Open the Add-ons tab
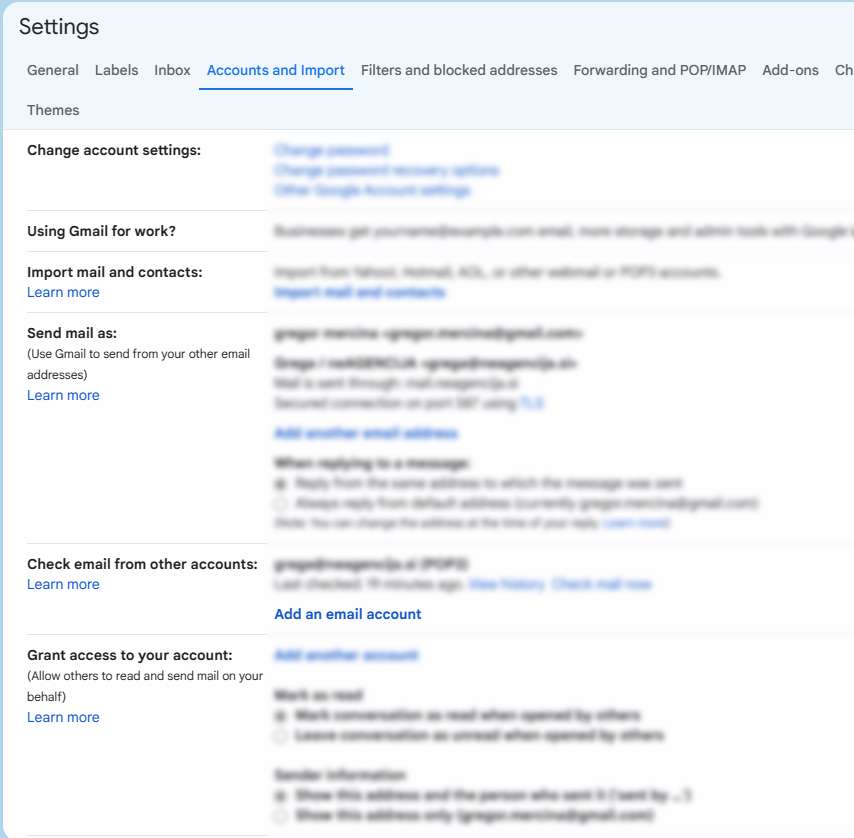Image resolution: width=854 pixels, height=838 pixels. [x=790, y=70]
